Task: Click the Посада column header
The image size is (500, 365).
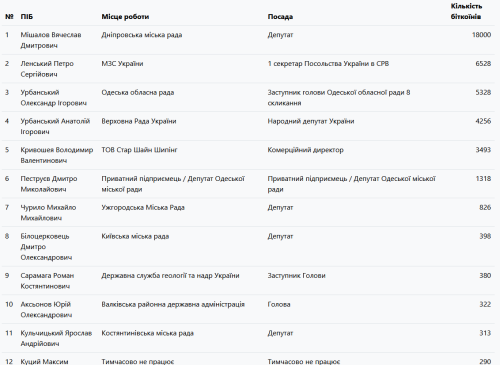Action: pos(280,17)
